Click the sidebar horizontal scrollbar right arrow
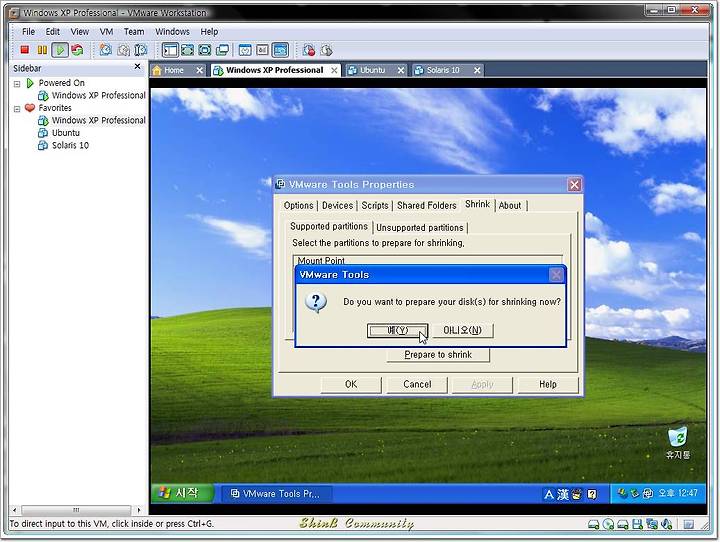The width and height of the screenshot is (720, 542). click(x=139, y=510)
